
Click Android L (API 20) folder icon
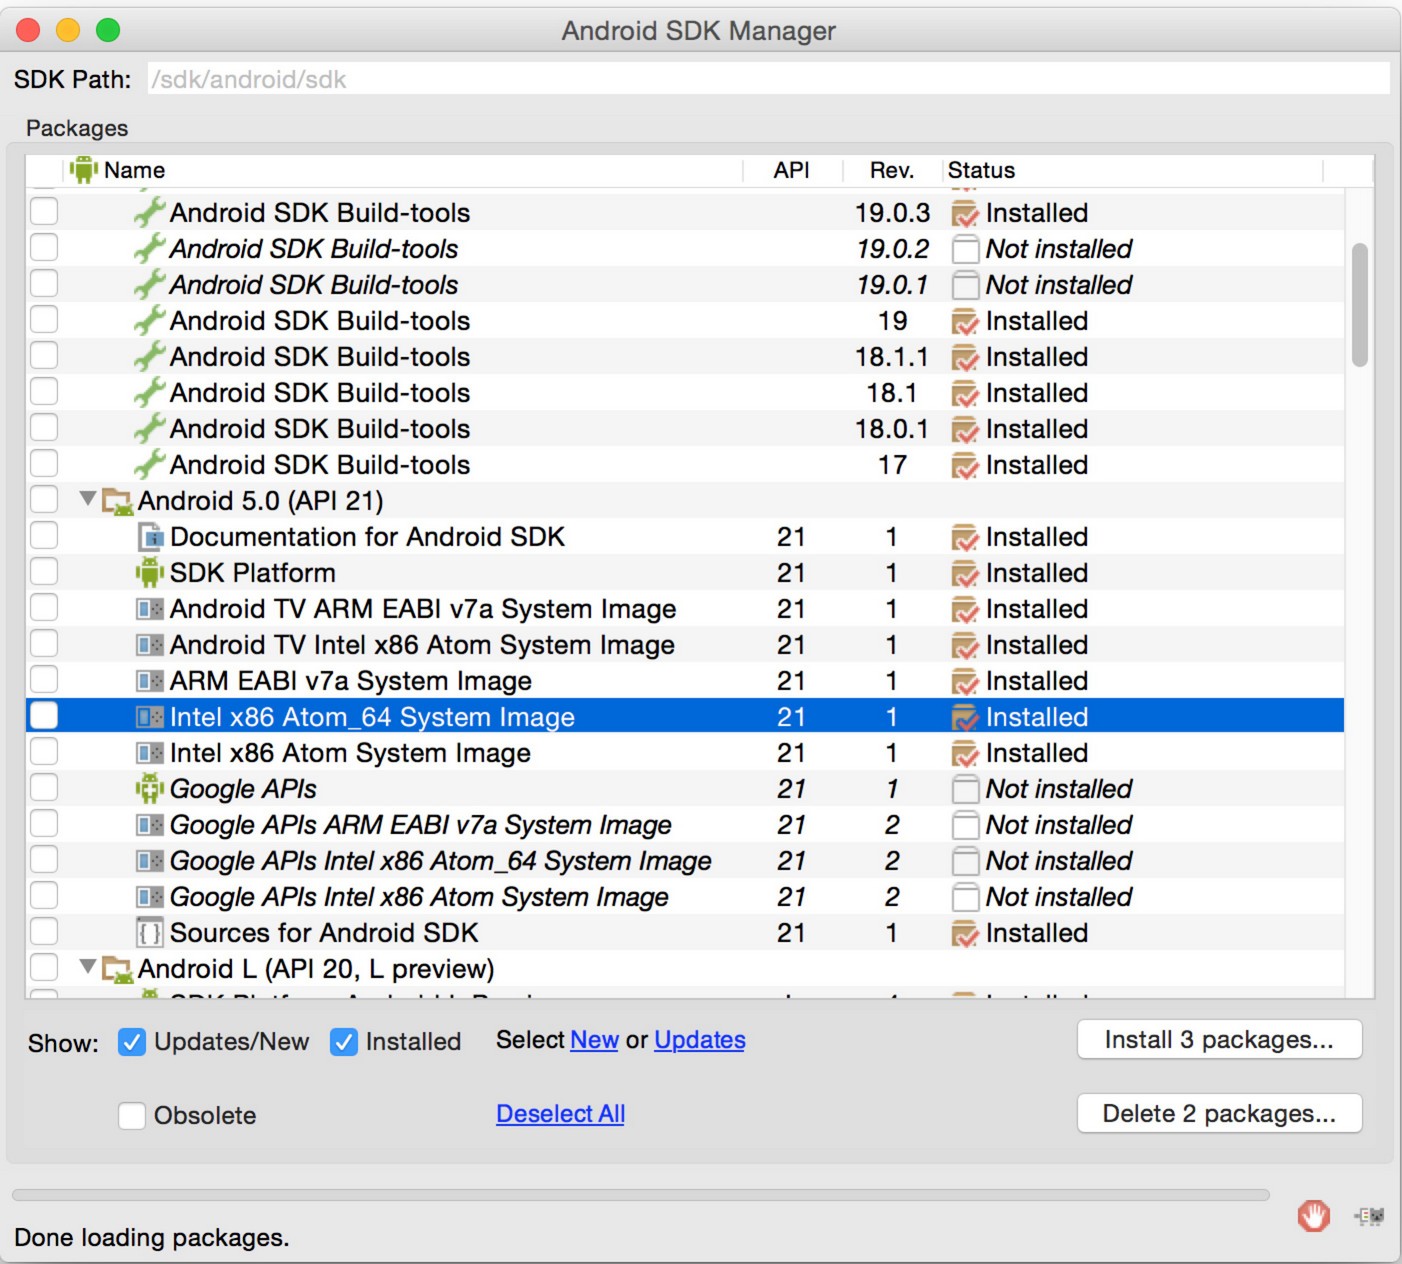click(x=118, y=970)
